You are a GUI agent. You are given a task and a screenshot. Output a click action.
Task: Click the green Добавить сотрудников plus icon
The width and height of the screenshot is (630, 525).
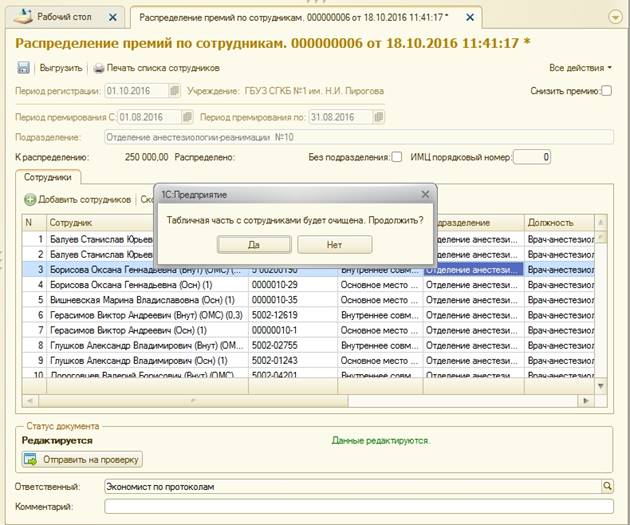pyautogui.click(x=30, y=200)
